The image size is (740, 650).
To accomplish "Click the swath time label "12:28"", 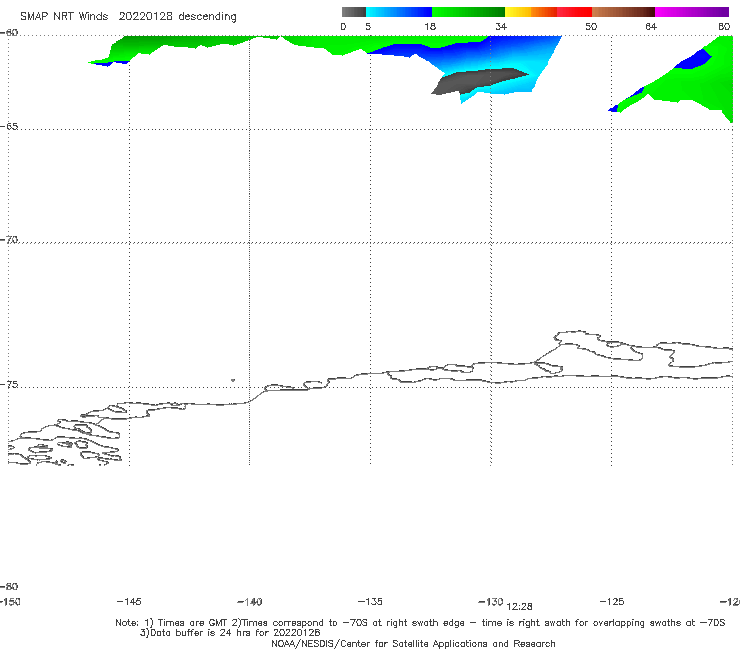I will tap(520, 607).
